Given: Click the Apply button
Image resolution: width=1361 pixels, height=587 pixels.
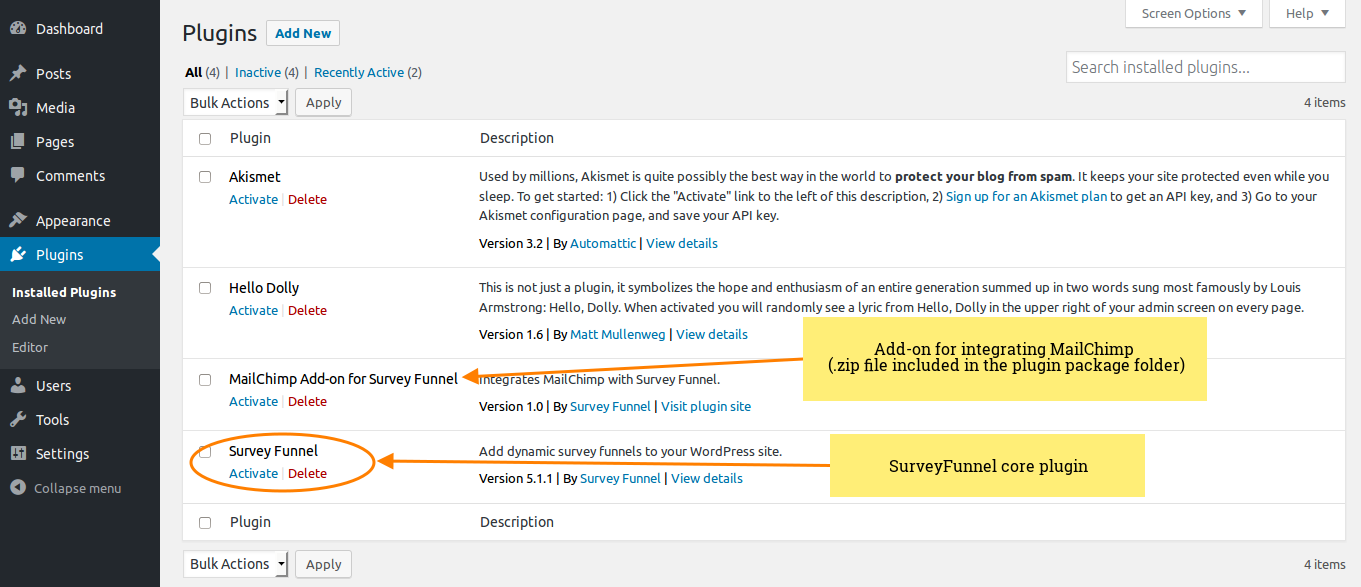Looking at the screenshot, I should pos(322,102).
